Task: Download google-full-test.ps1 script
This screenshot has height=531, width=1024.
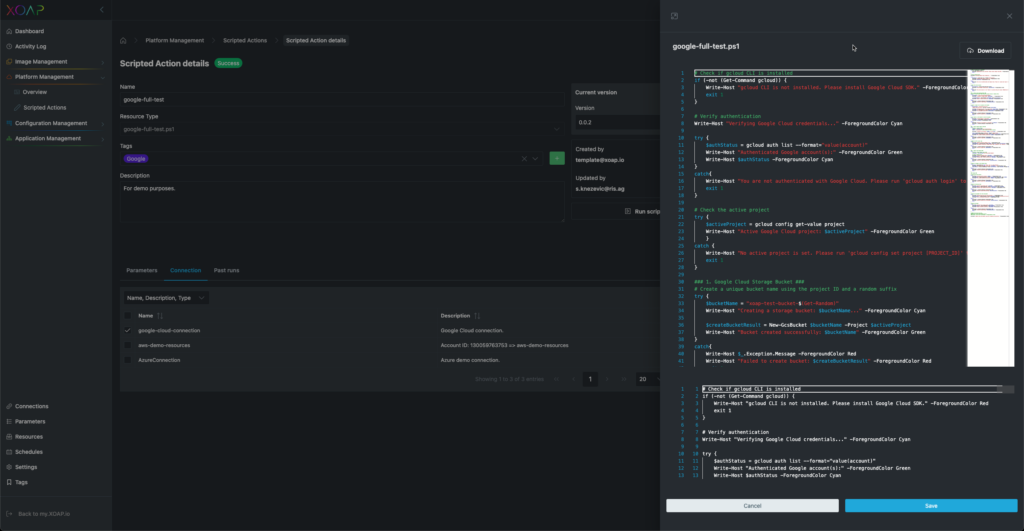Action: [985, 51]
